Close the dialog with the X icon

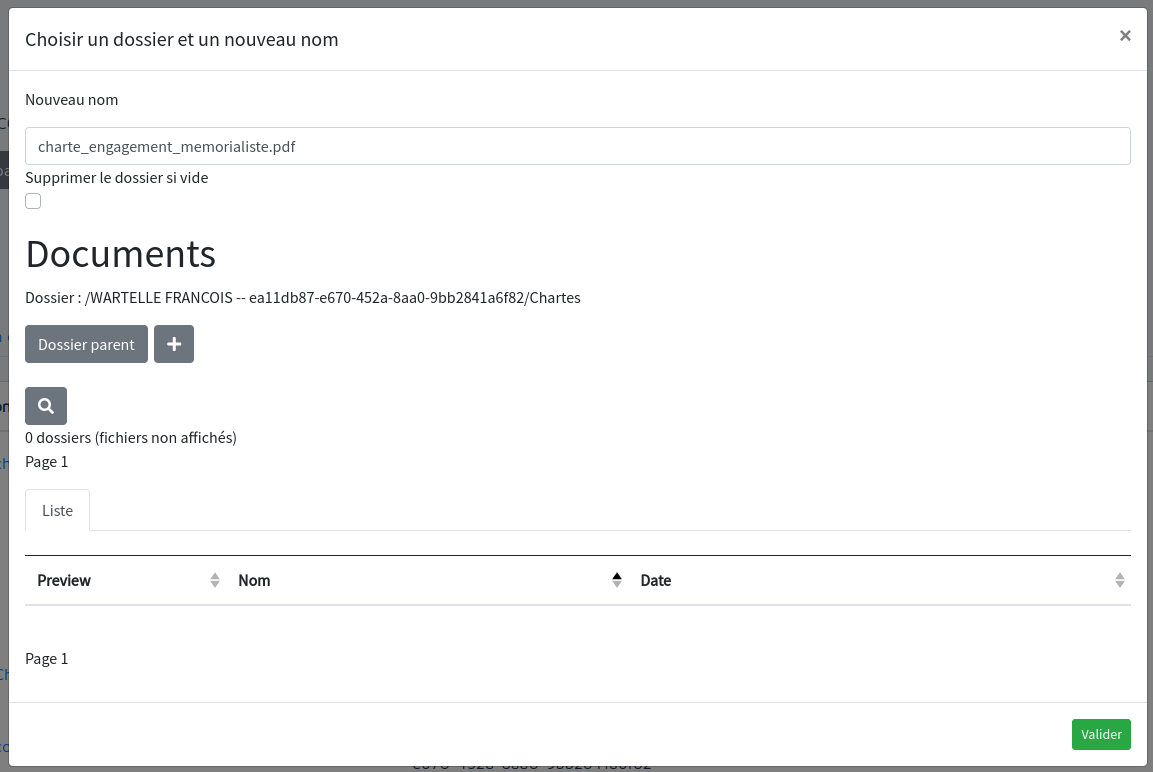tap(1125, 36)
